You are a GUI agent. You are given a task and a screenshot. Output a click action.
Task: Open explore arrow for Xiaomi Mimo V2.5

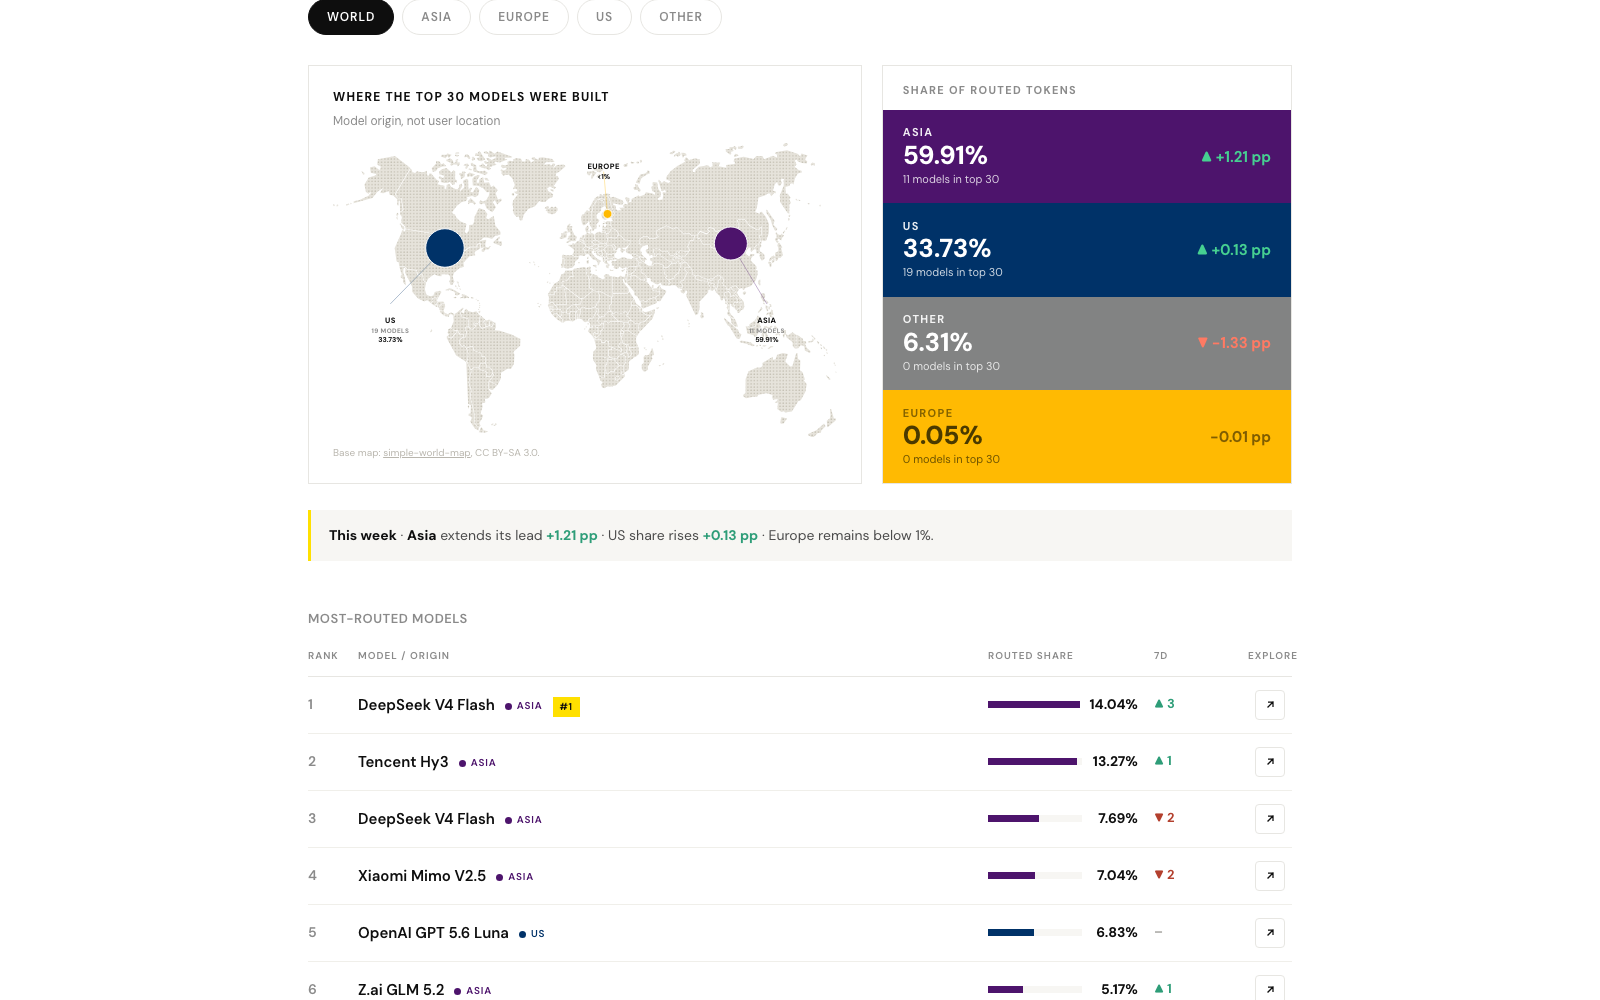pyautogui.click(x=1270, y=876)
